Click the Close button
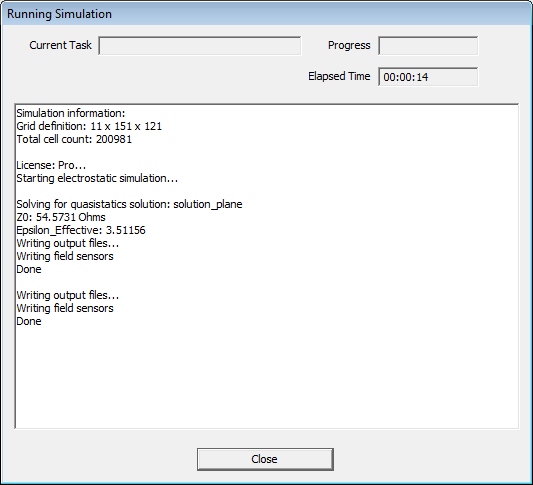Viewport: 533px width, 485px height. (265, 459)
